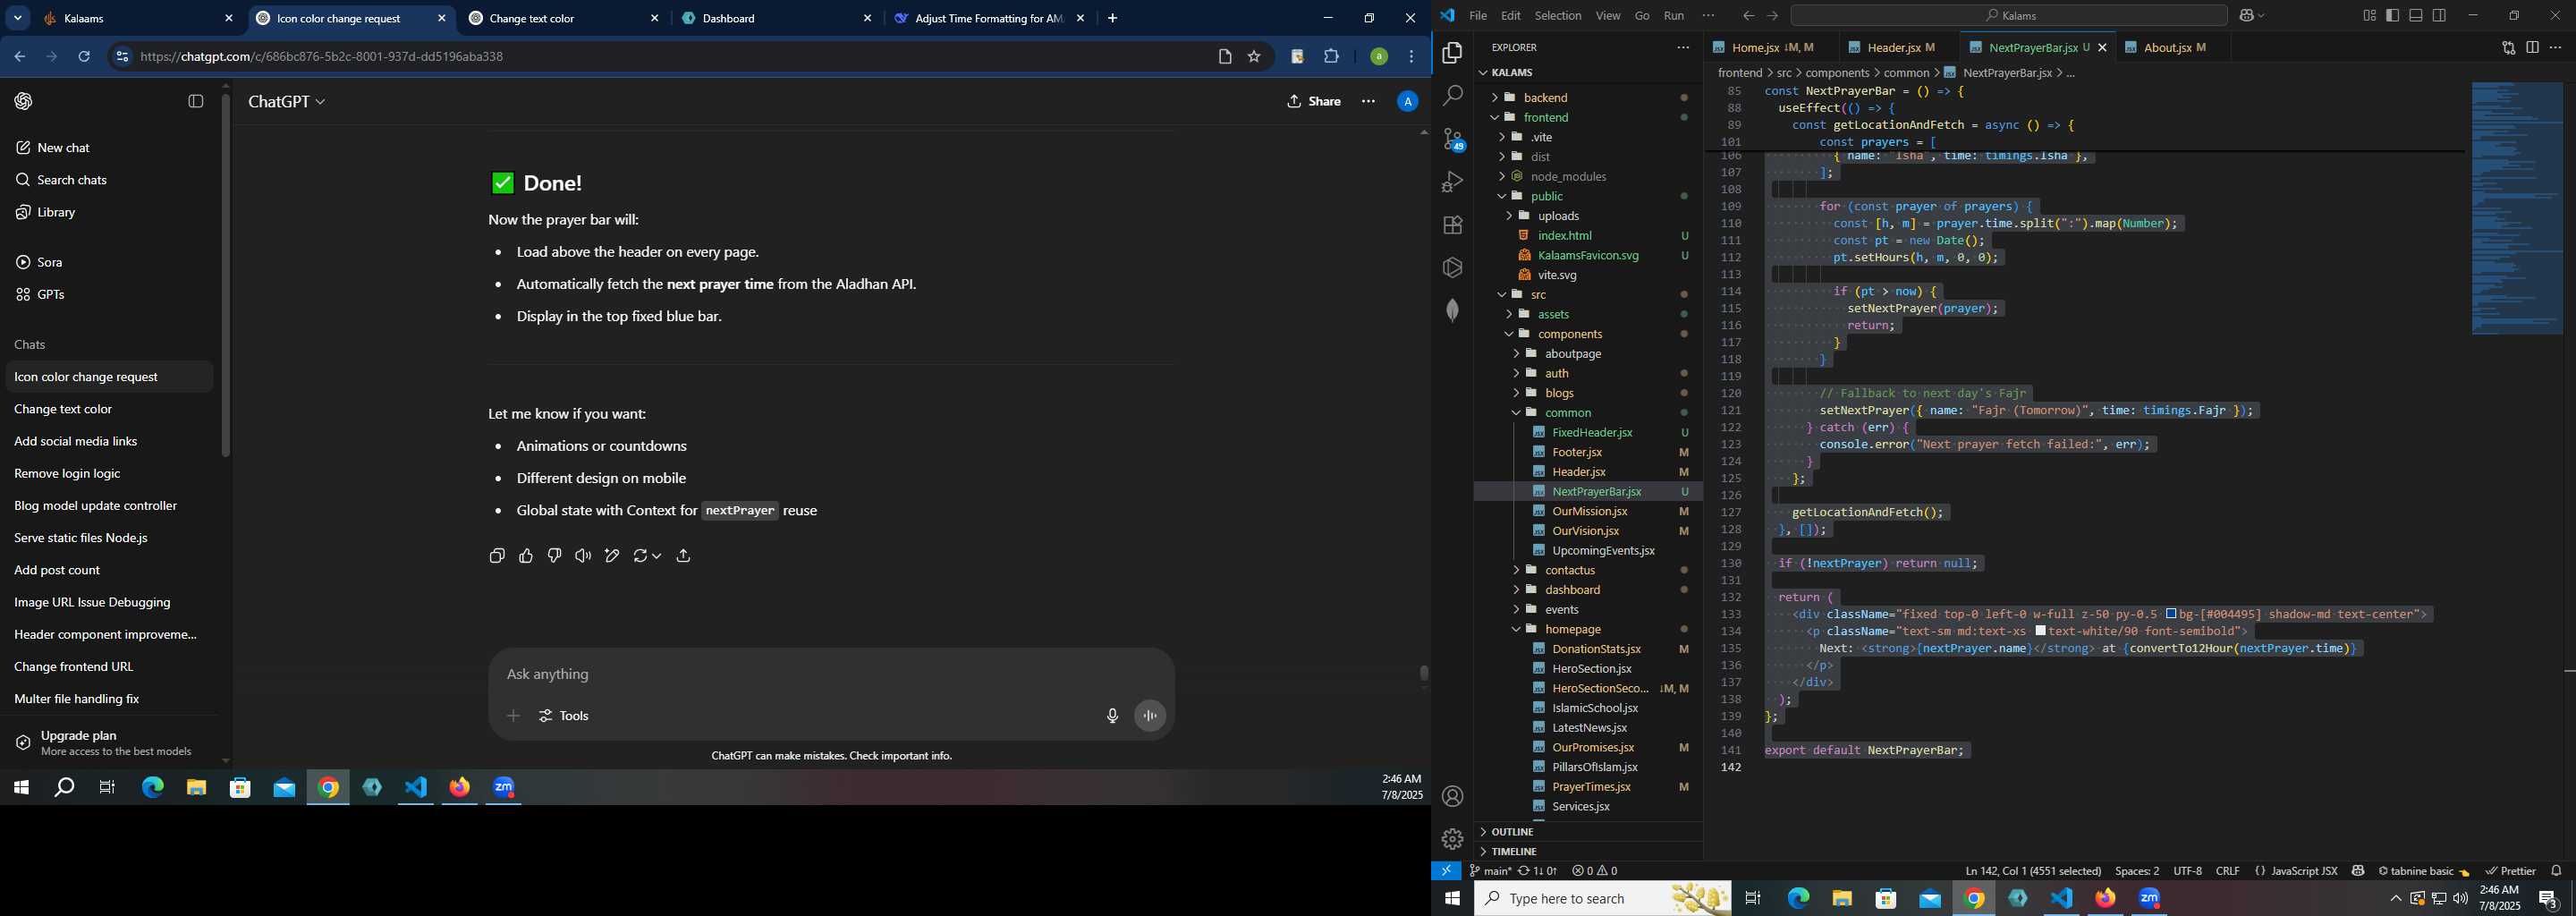This screenshot has height=916, width=2576.
Task: Open Accounts icon in VS Code
Action: coord(1452,796)
